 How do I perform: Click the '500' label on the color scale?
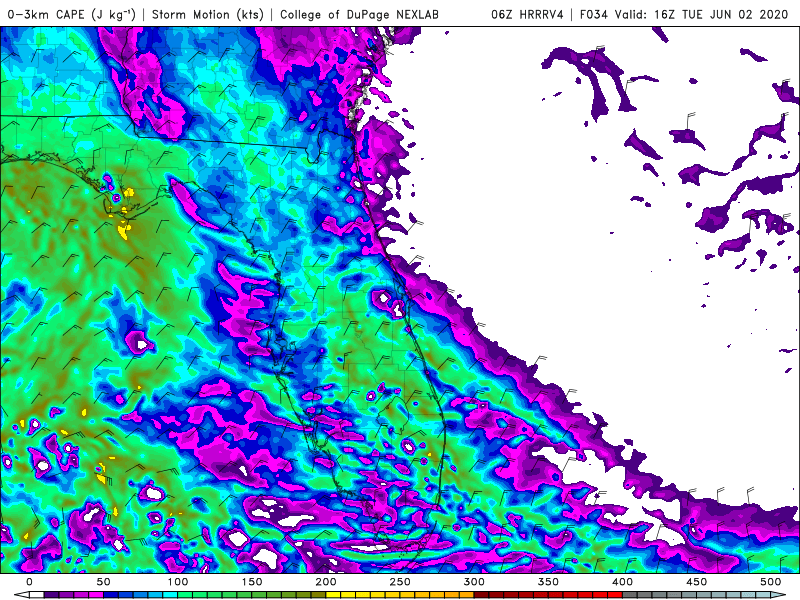coord(770,582)
